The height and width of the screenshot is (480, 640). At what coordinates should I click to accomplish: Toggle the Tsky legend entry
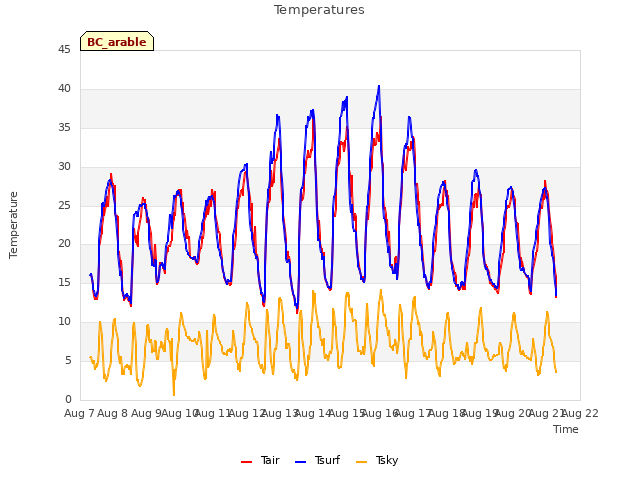pos(377,460)
